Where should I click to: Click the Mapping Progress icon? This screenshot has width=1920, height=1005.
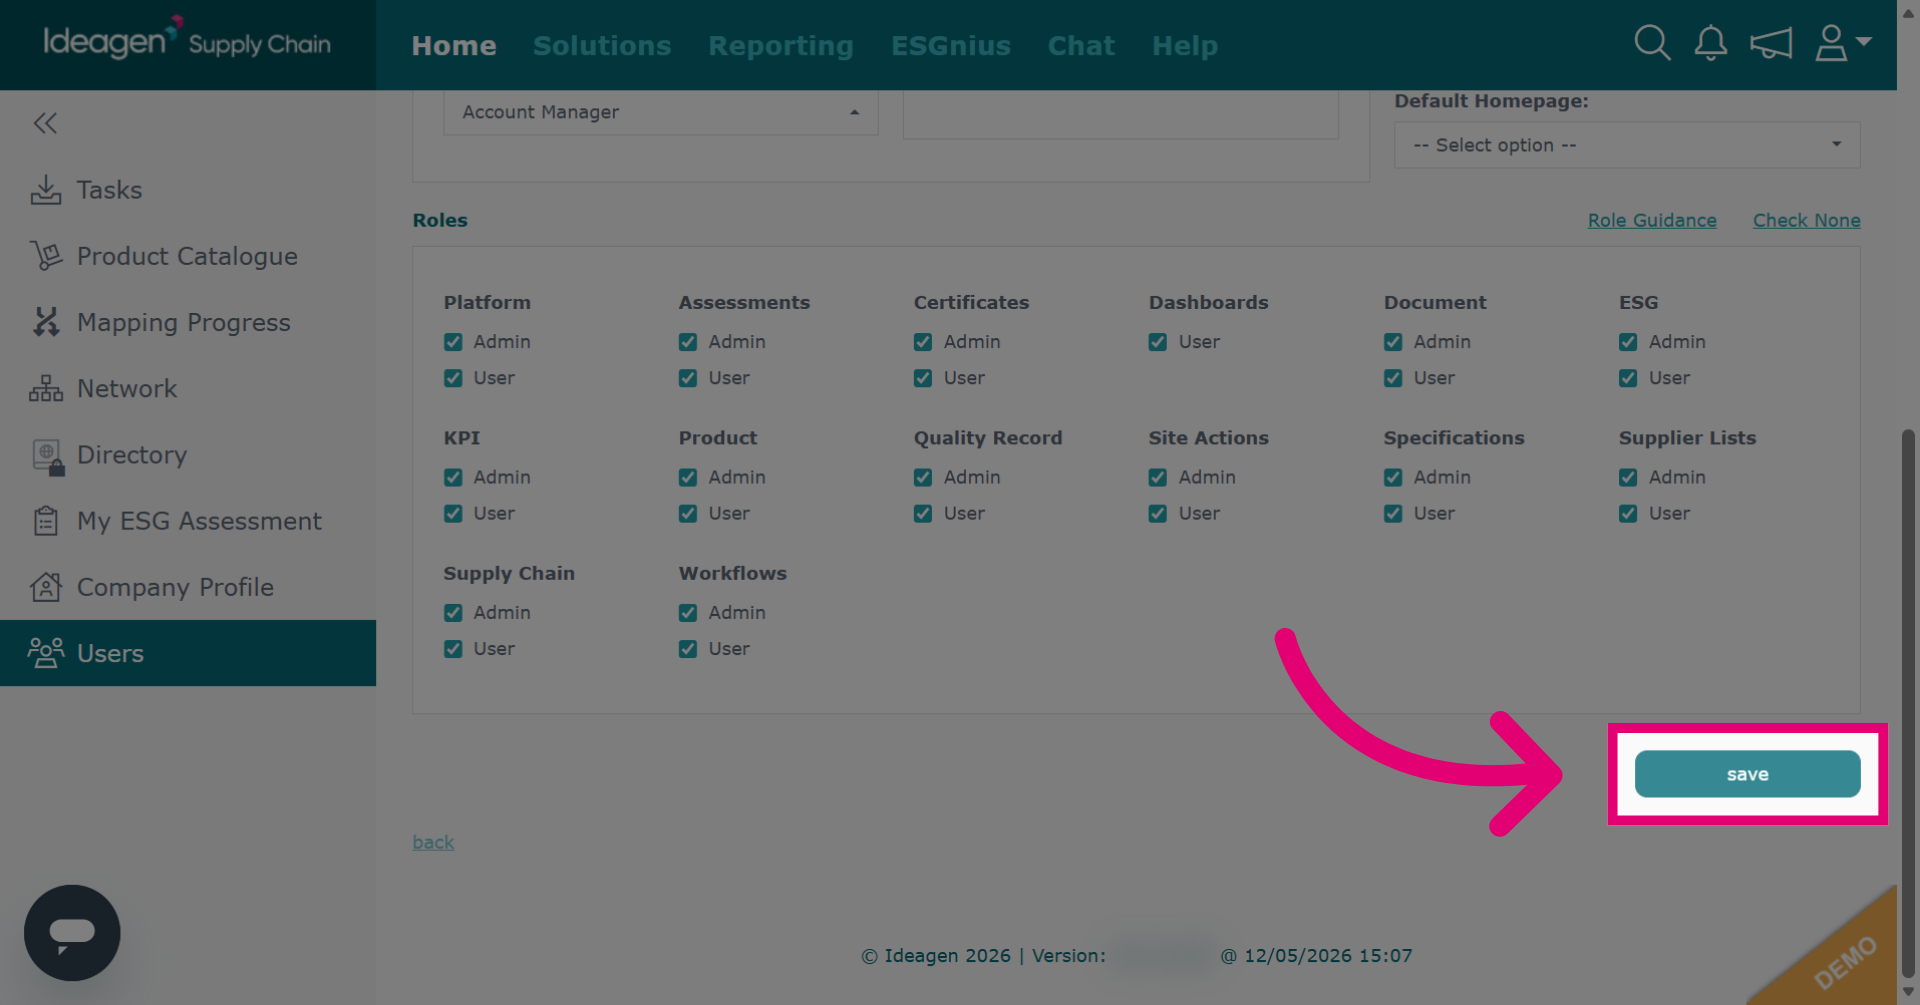tap(46, 322)
